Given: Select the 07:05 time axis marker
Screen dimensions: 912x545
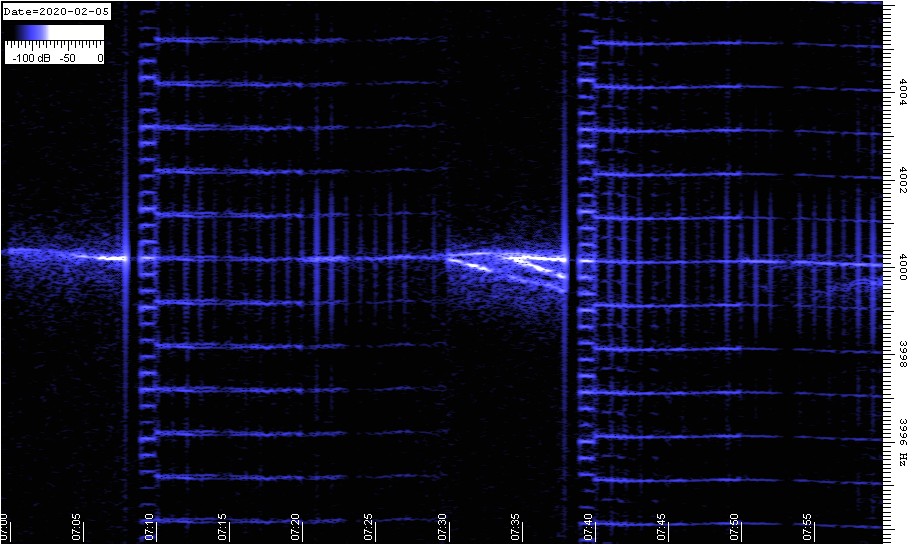Looking at the screenshot, I should [x=77, y=527].
